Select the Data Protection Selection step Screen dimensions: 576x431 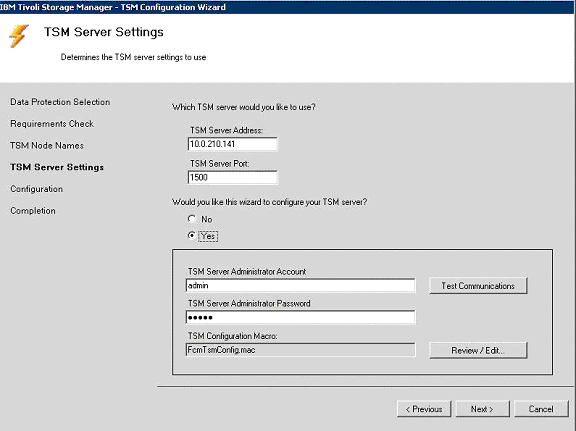[x=60, y=102]
